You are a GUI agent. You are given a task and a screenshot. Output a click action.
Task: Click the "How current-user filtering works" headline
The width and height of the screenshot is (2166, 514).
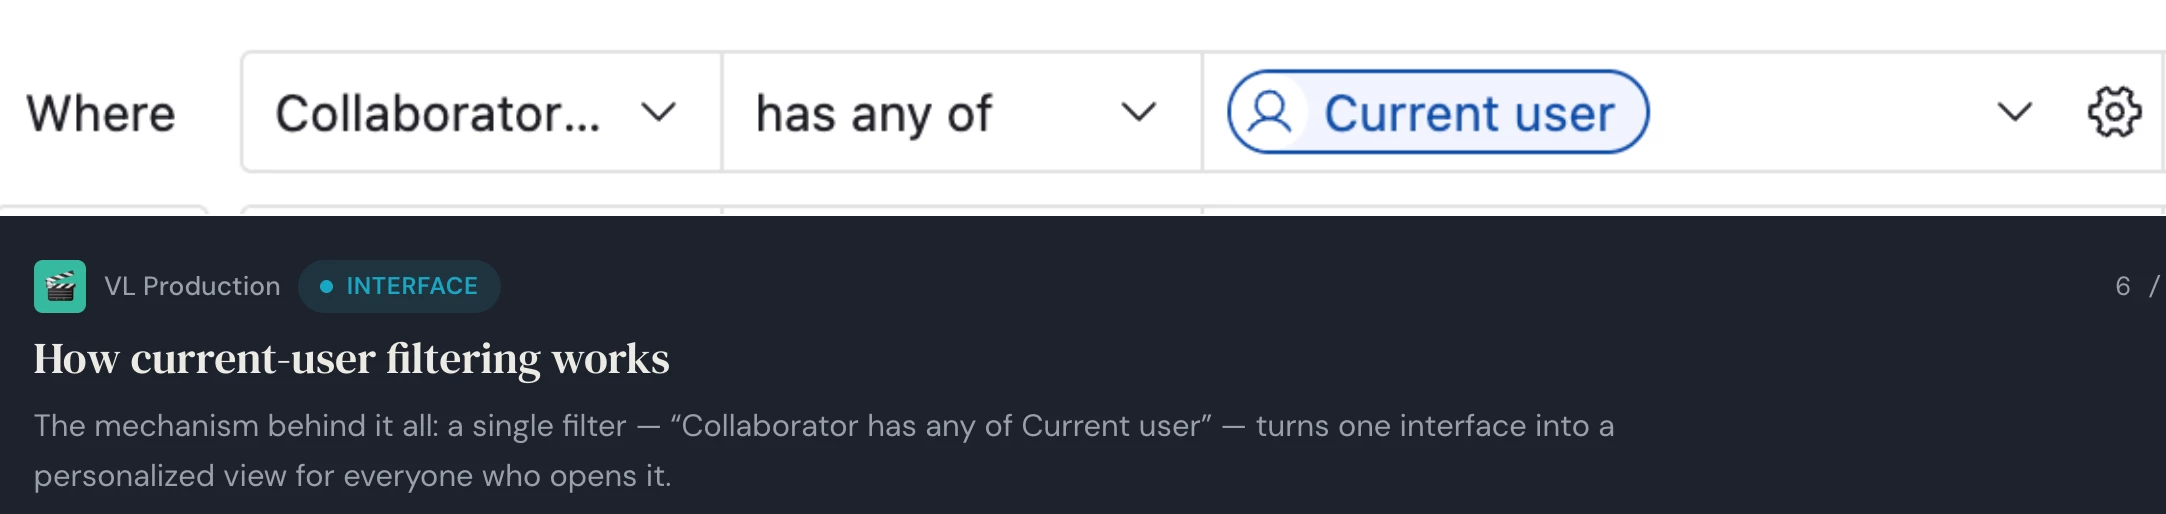click(x=351, y=359)
